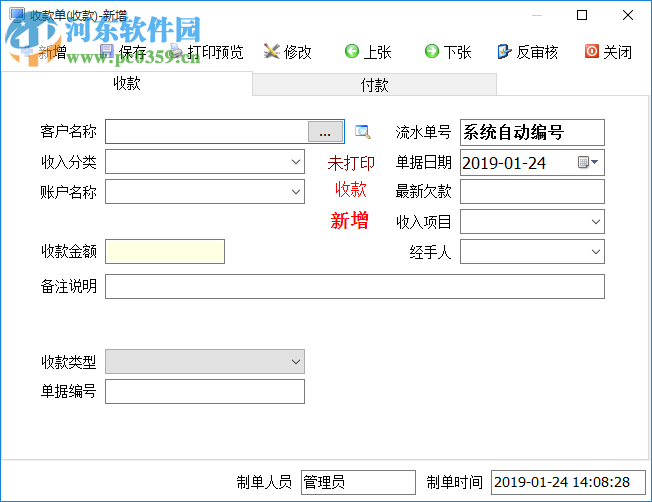
Task: Click the green left arrow icon
Action: 352,52
